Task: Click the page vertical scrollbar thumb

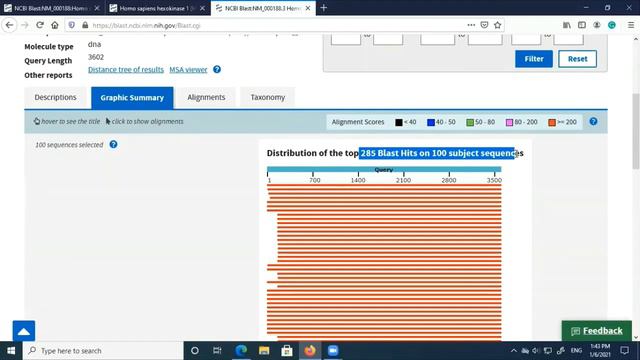Action: click(636, 131)
